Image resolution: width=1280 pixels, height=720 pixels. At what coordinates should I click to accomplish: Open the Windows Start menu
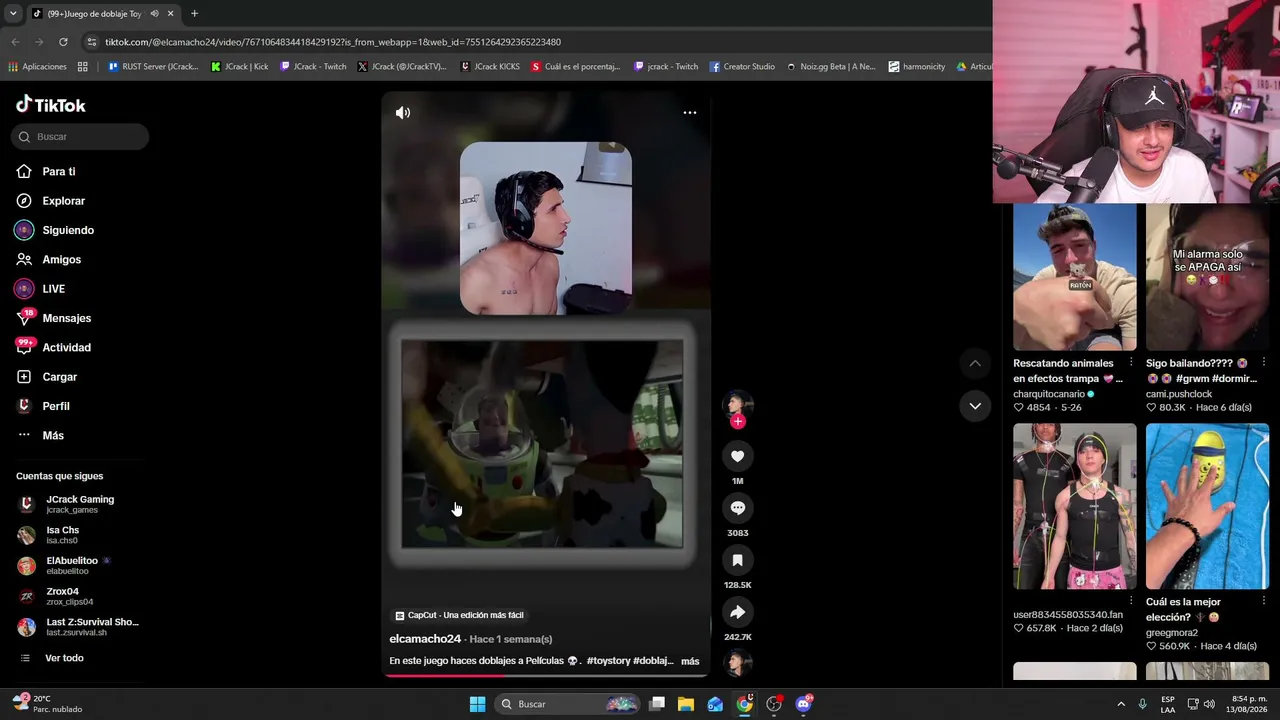477,704
